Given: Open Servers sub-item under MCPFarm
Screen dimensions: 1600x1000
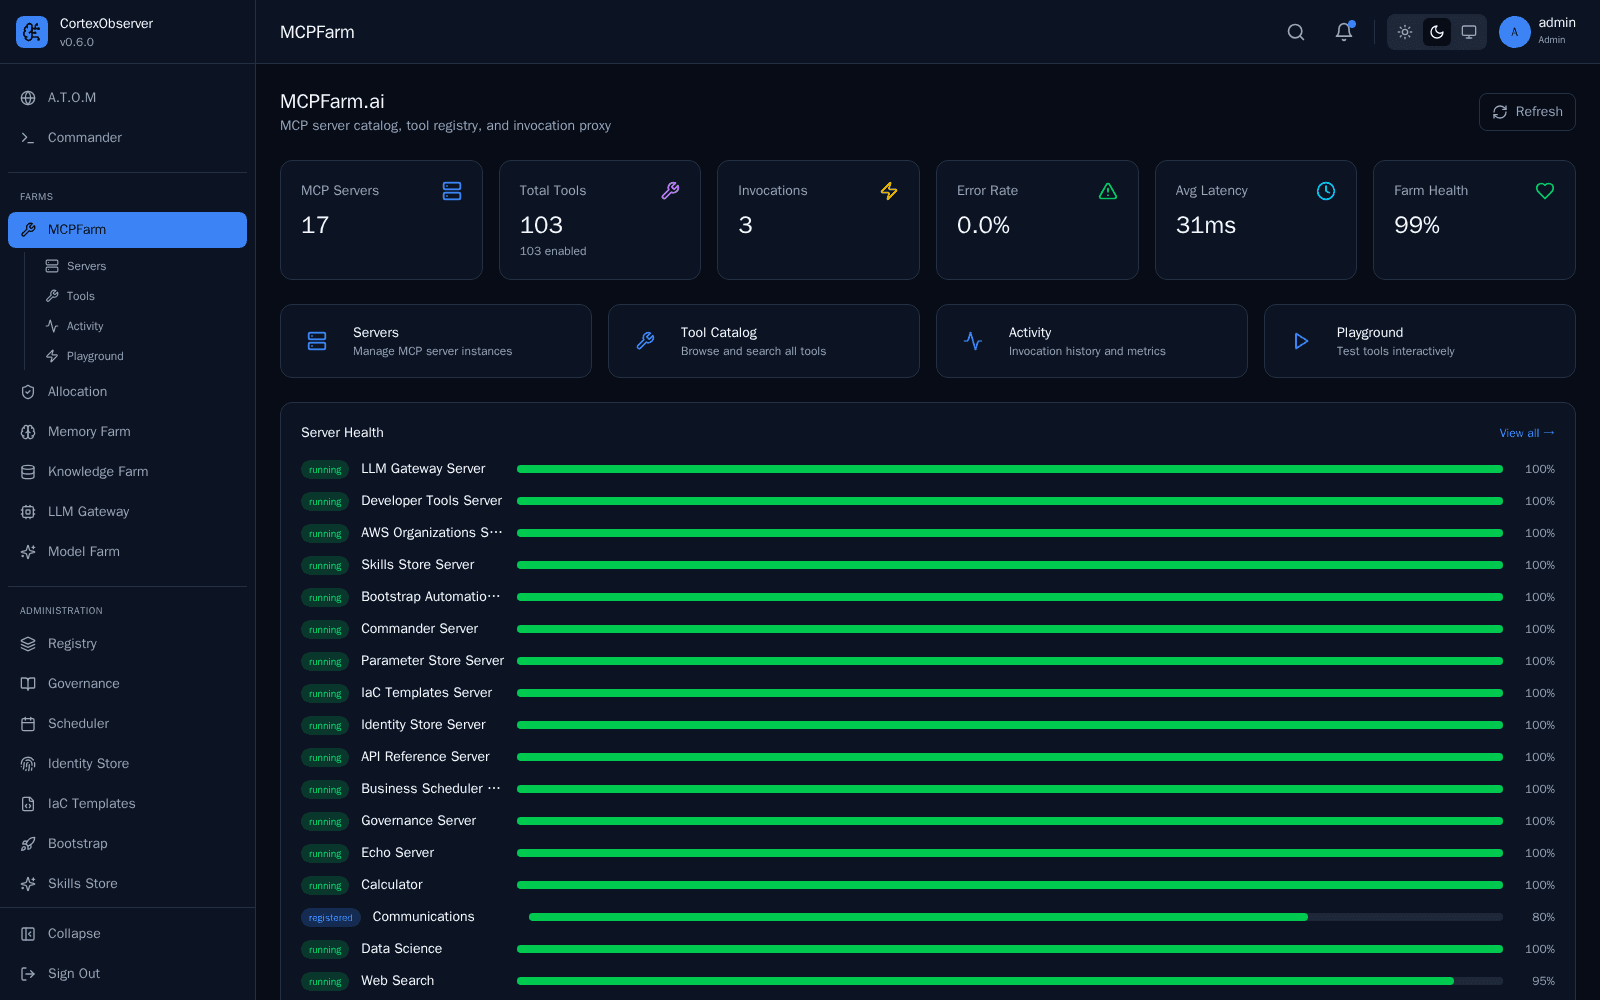Looking at the screenshot, I should 140,266.
